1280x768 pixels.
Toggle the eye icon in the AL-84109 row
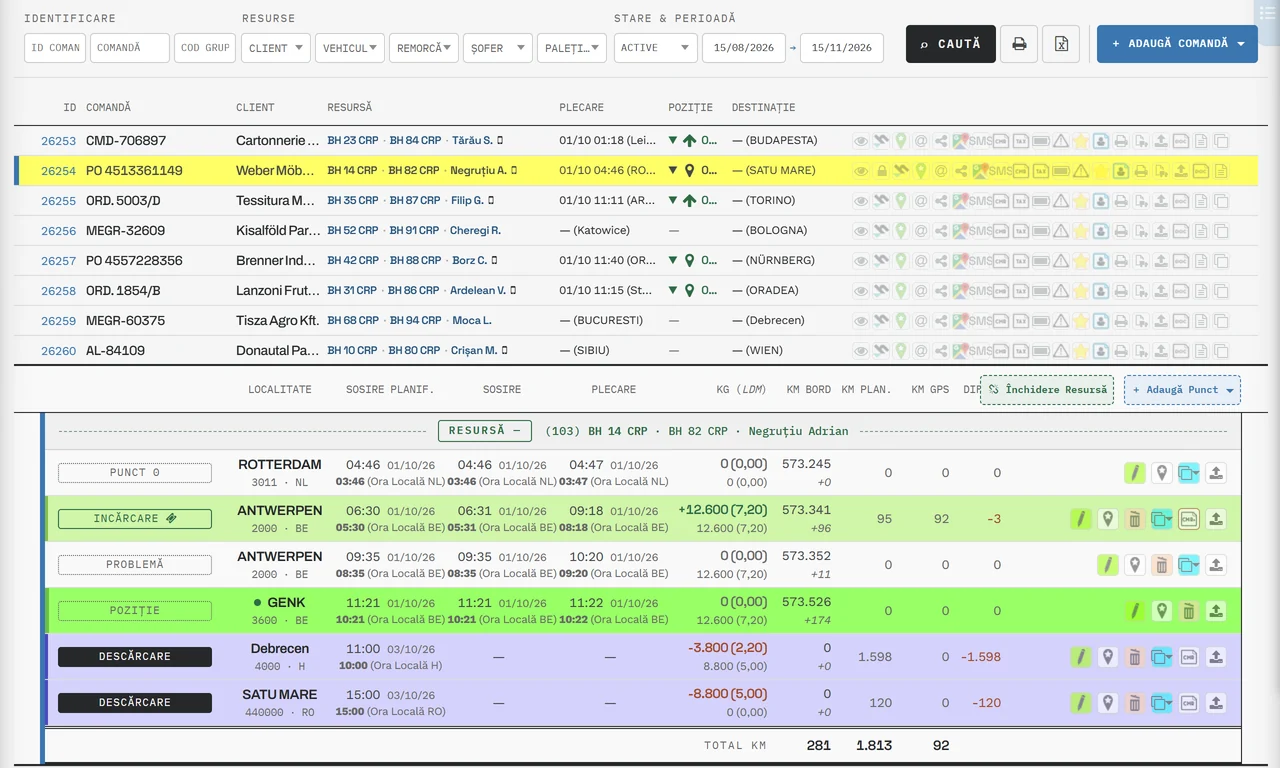click(861, 351)
